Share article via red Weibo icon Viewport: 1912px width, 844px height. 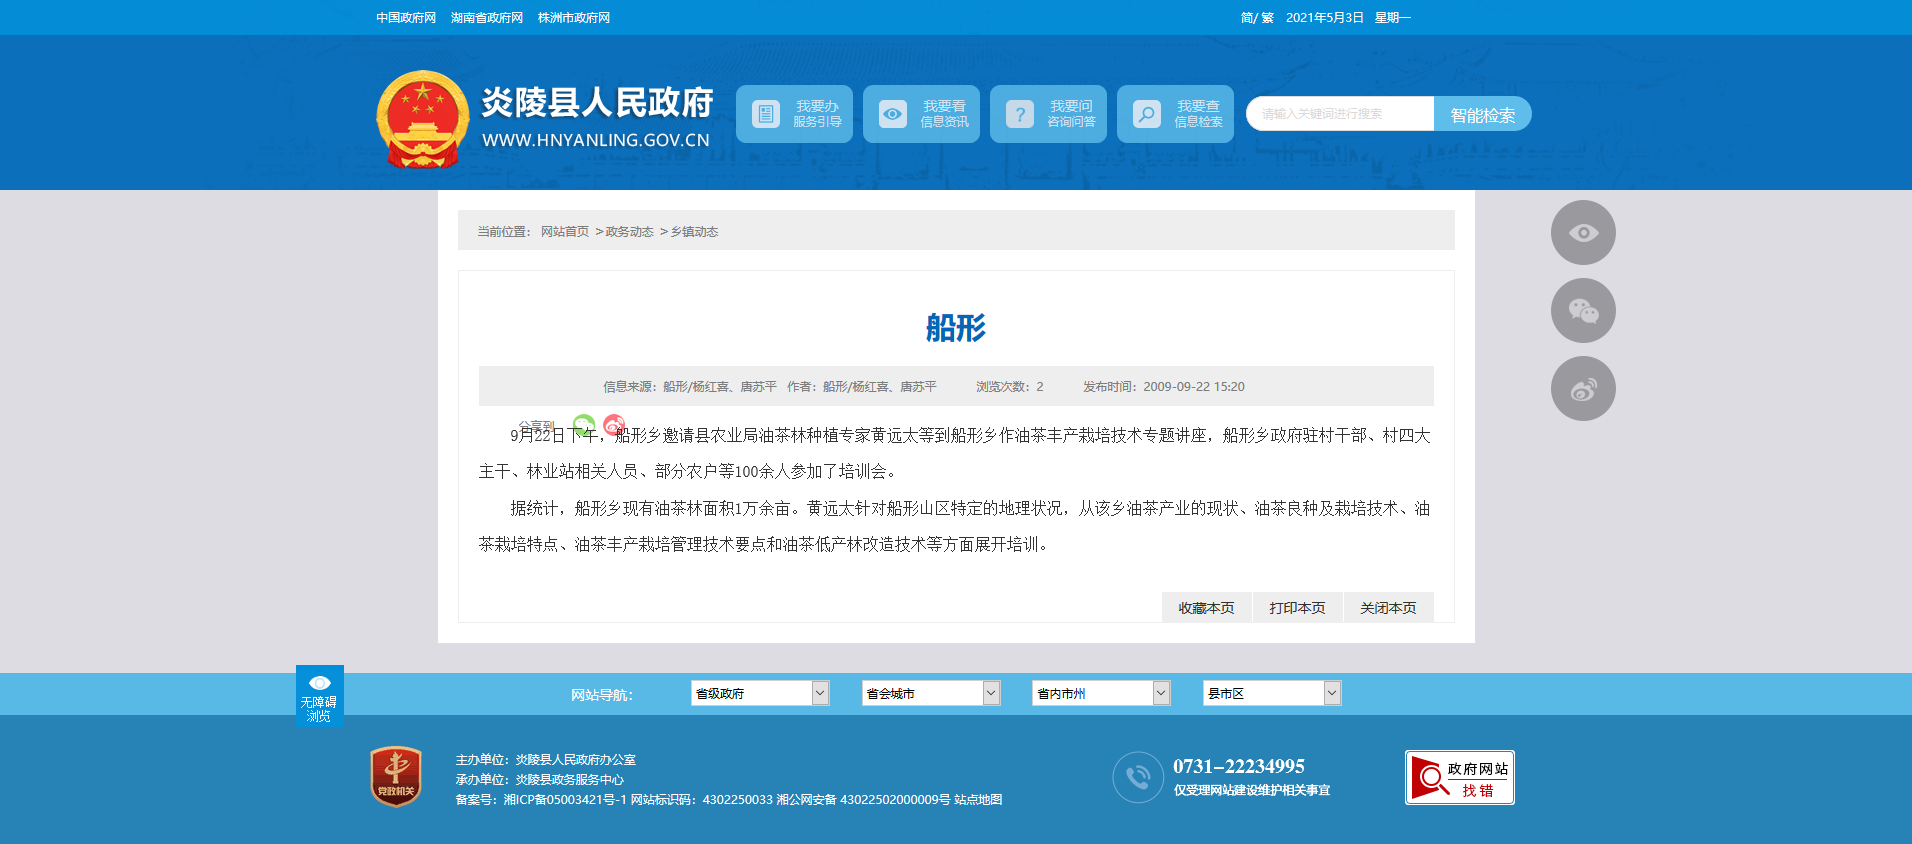pyautogui.click(x=614, y=424)
